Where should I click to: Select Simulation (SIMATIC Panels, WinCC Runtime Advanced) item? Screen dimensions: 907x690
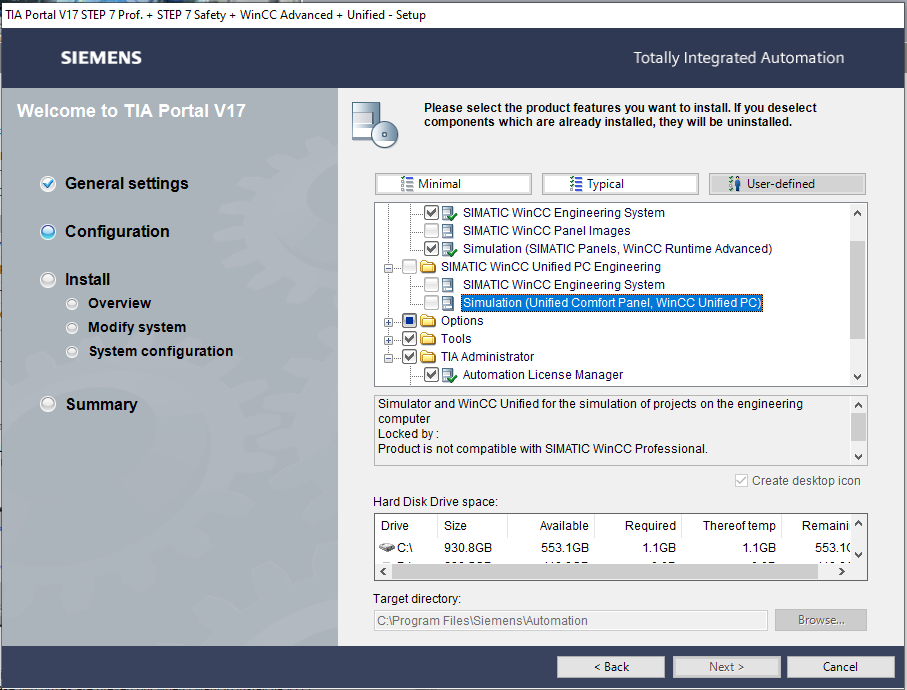point(616,249)
